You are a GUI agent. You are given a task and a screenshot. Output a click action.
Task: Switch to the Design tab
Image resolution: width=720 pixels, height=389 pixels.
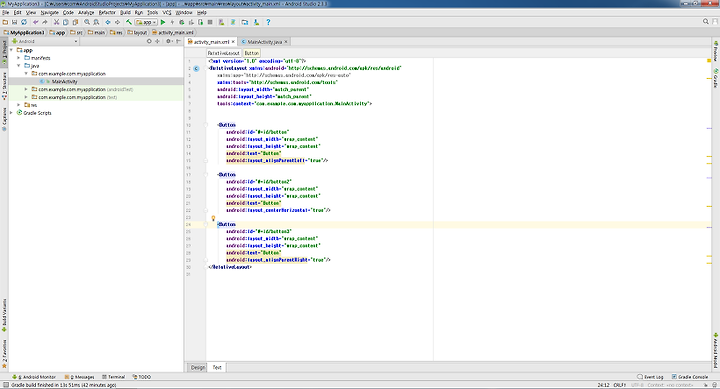coord(198,367)
